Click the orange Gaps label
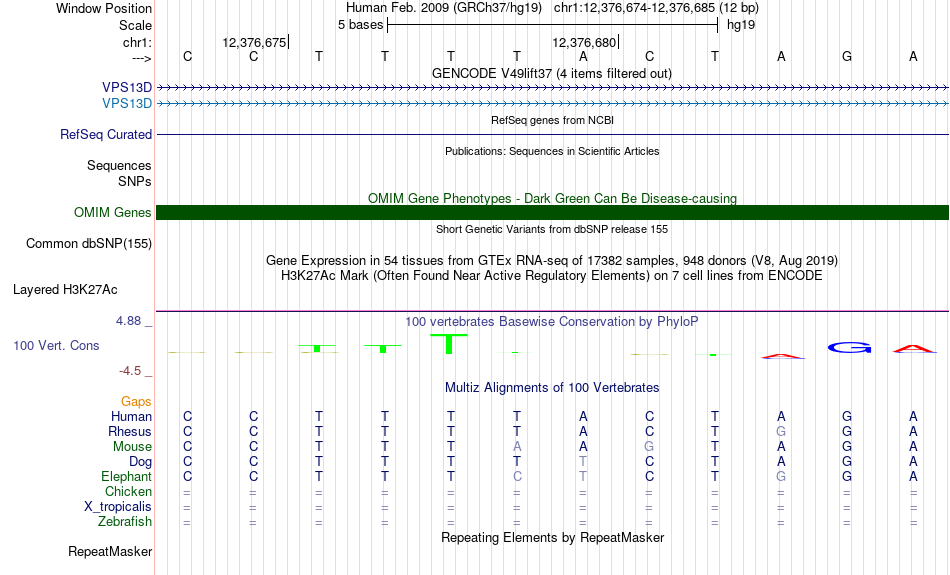Screen dimensions: 950x575 point(136,401)
